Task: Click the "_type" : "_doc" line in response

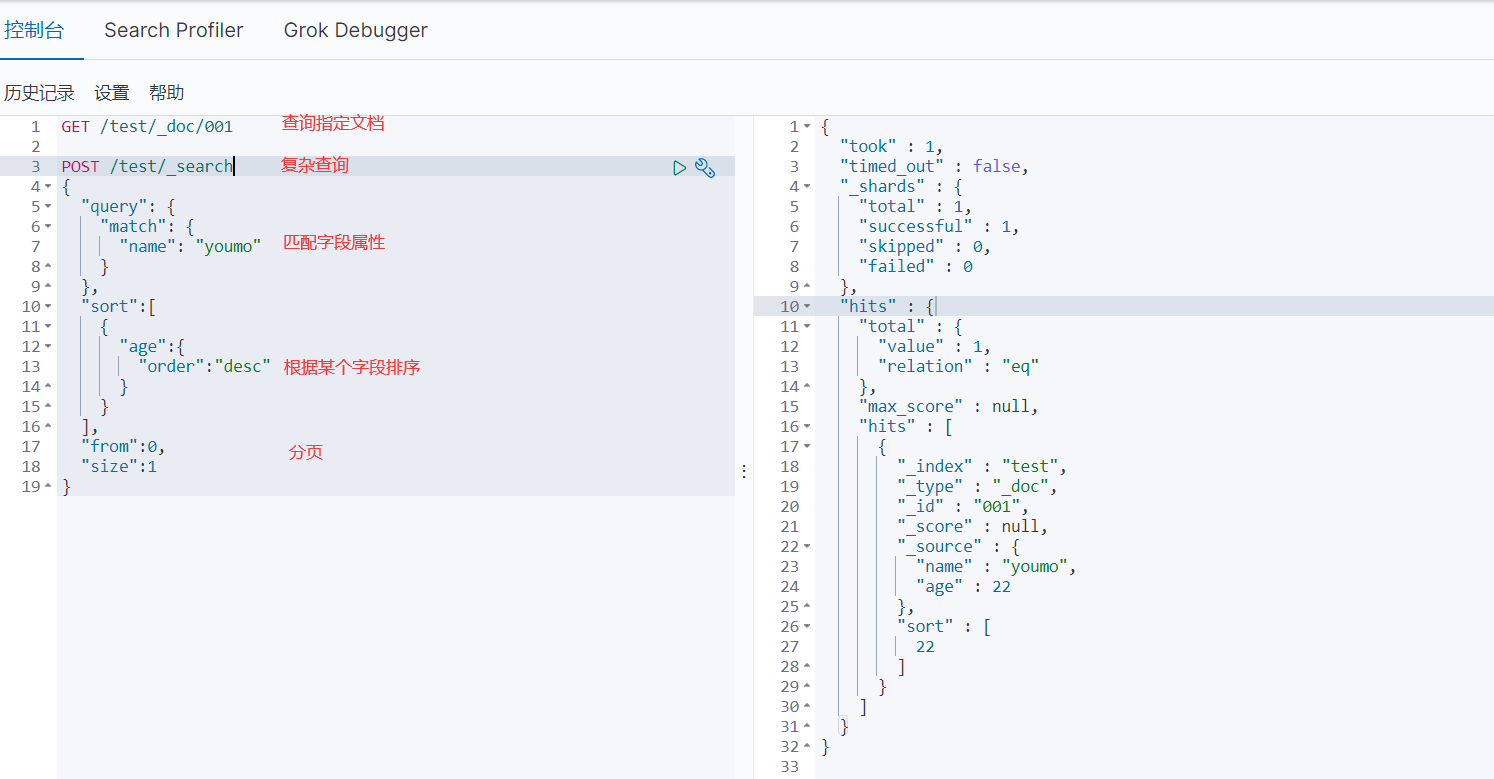Action: tap(977, 487)
